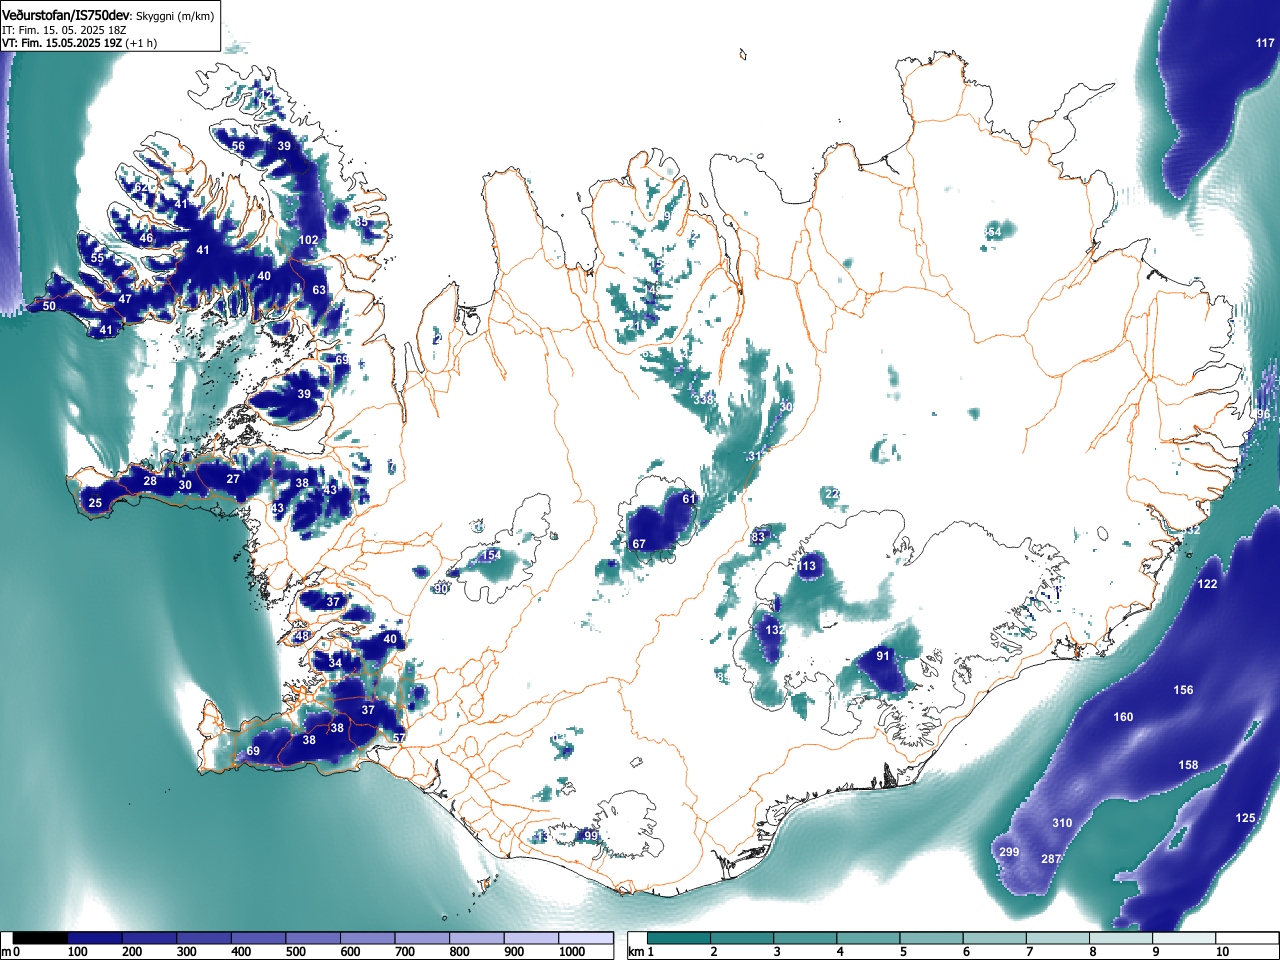Click the 57 visibility value label
Screen dimensions: 1280x960
click(x=399, y=738)
